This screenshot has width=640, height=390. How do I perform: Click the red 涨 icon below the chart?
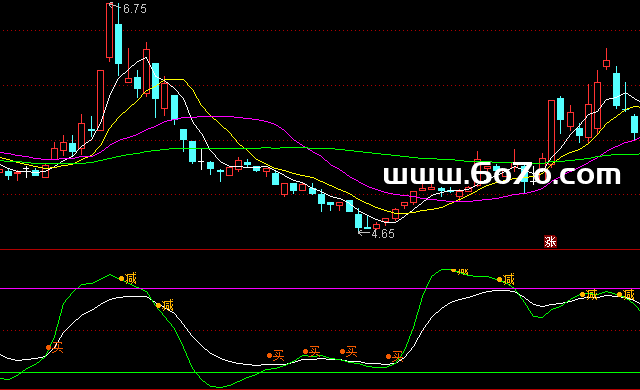[550, 242]
